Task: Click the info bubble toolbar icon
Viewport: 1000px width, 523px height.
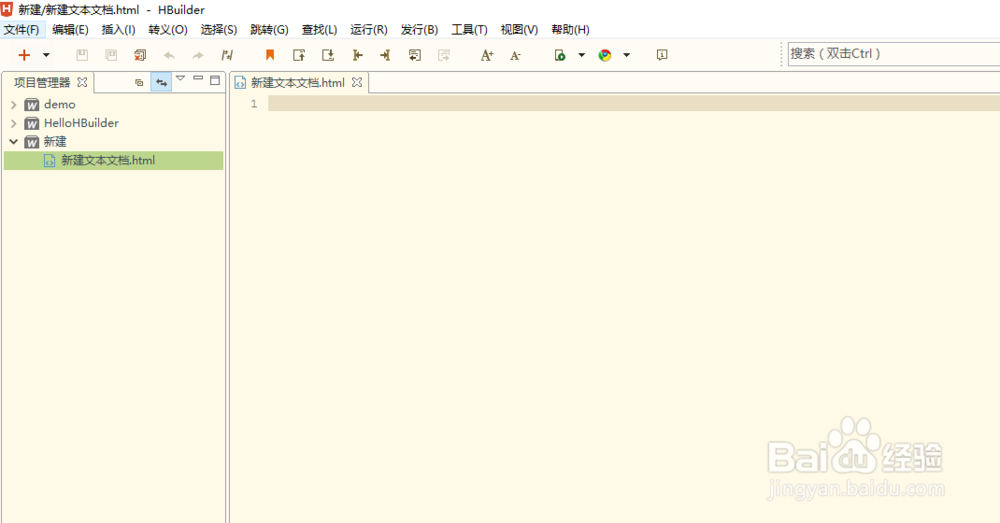Action: point(662,55)
